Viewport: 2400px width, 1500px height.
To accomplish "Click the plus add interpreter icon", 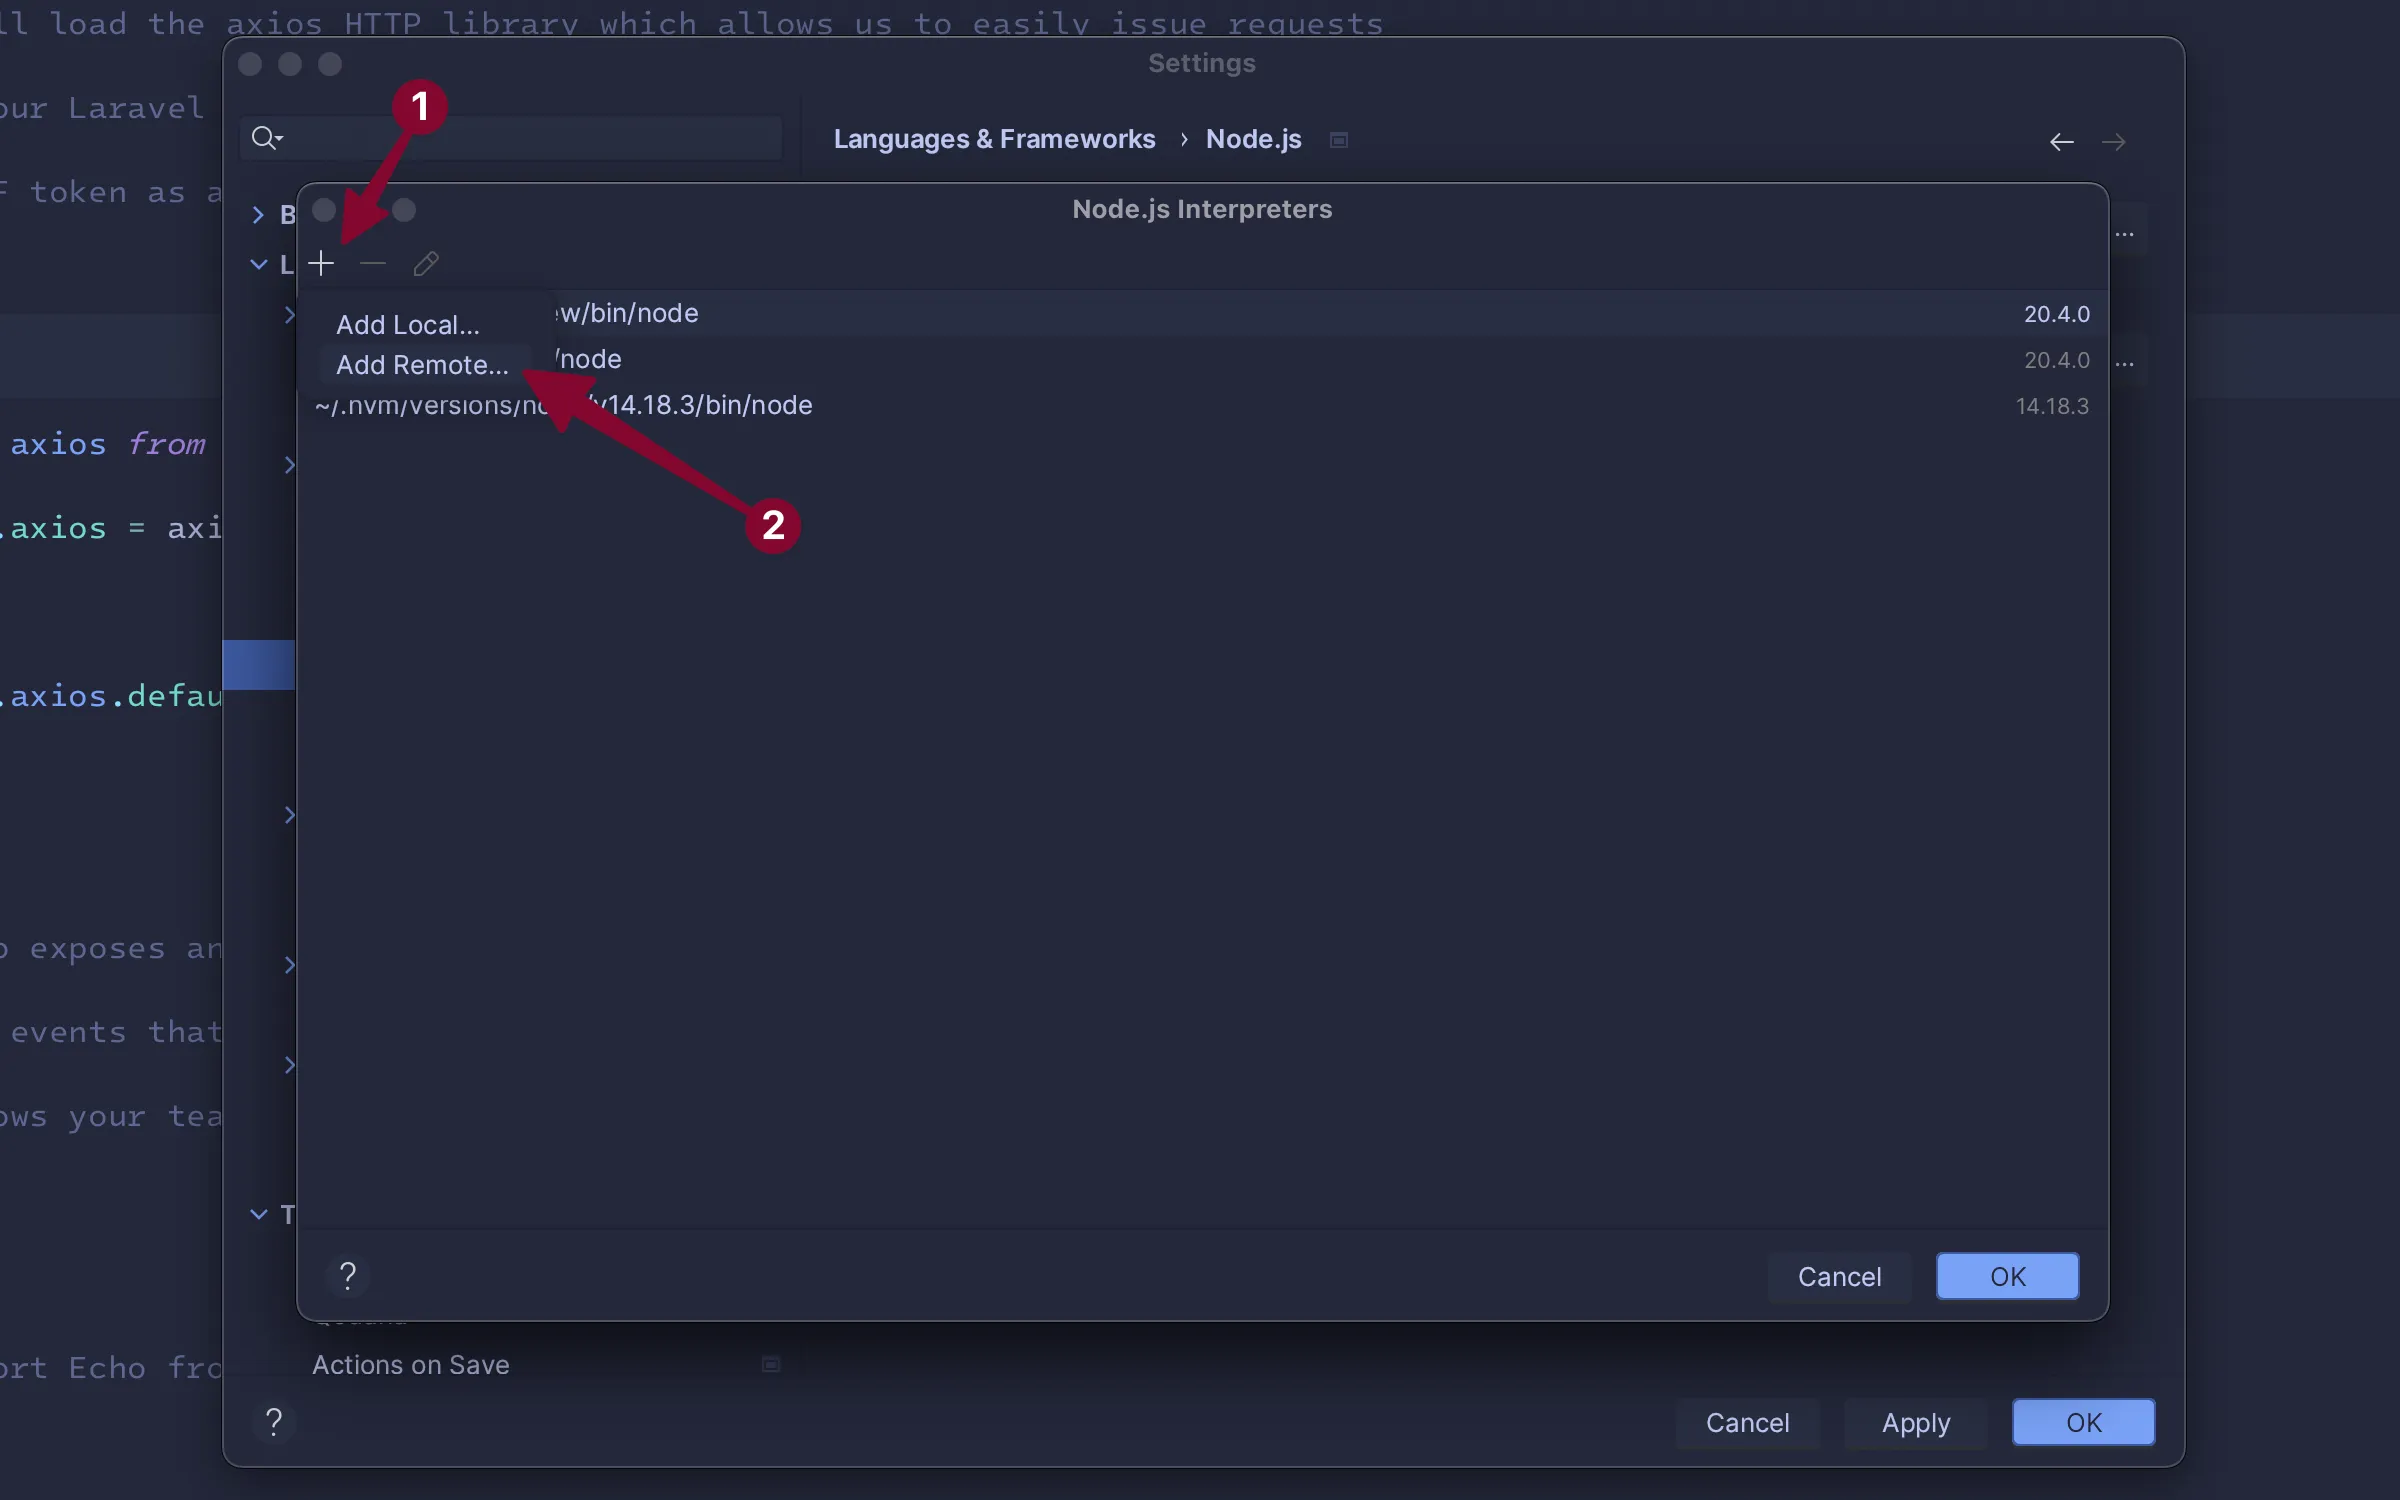I will pyautogui.click(x=321, y=264).
